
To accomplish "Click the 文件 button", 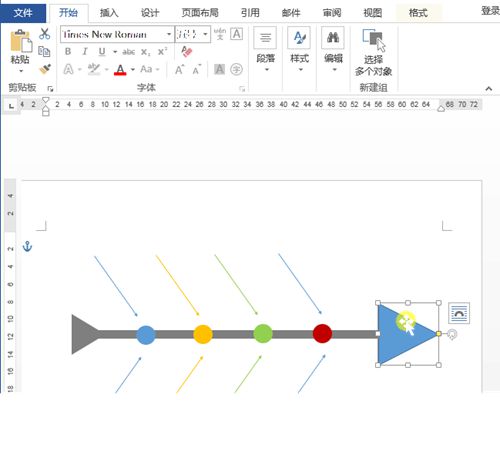I will coord(23,13).
